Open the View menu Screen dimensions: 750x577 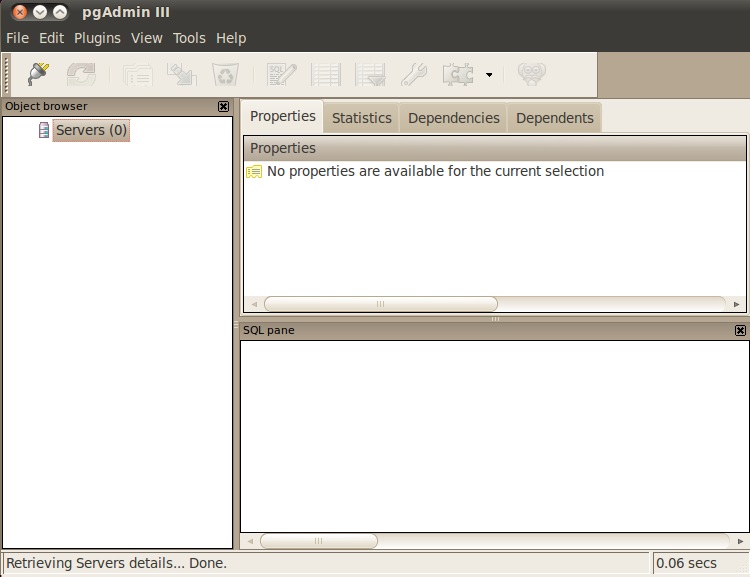pos(147,38)
